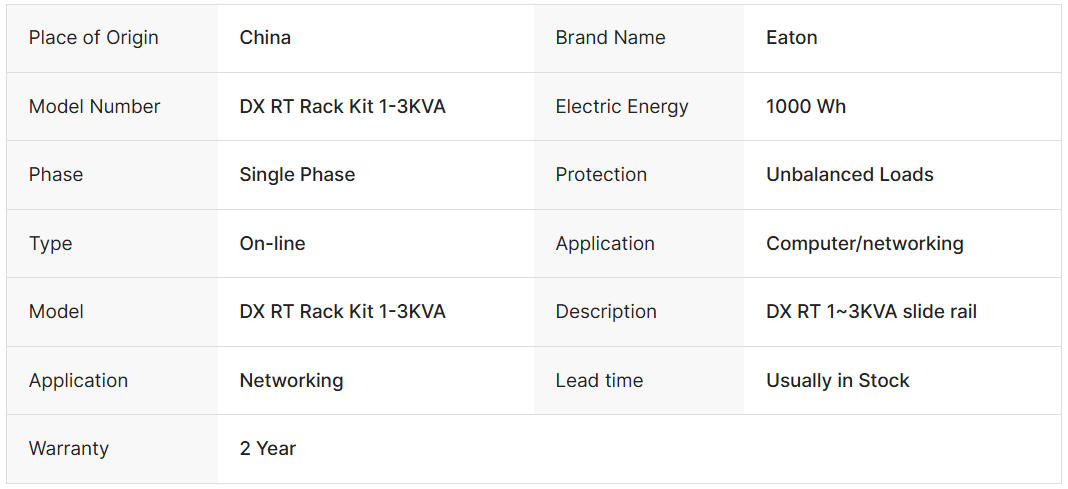Select the "2 Year" warranty value
Screen dimensions: 1068x489
pyautogui.click(x=267, y=449)
